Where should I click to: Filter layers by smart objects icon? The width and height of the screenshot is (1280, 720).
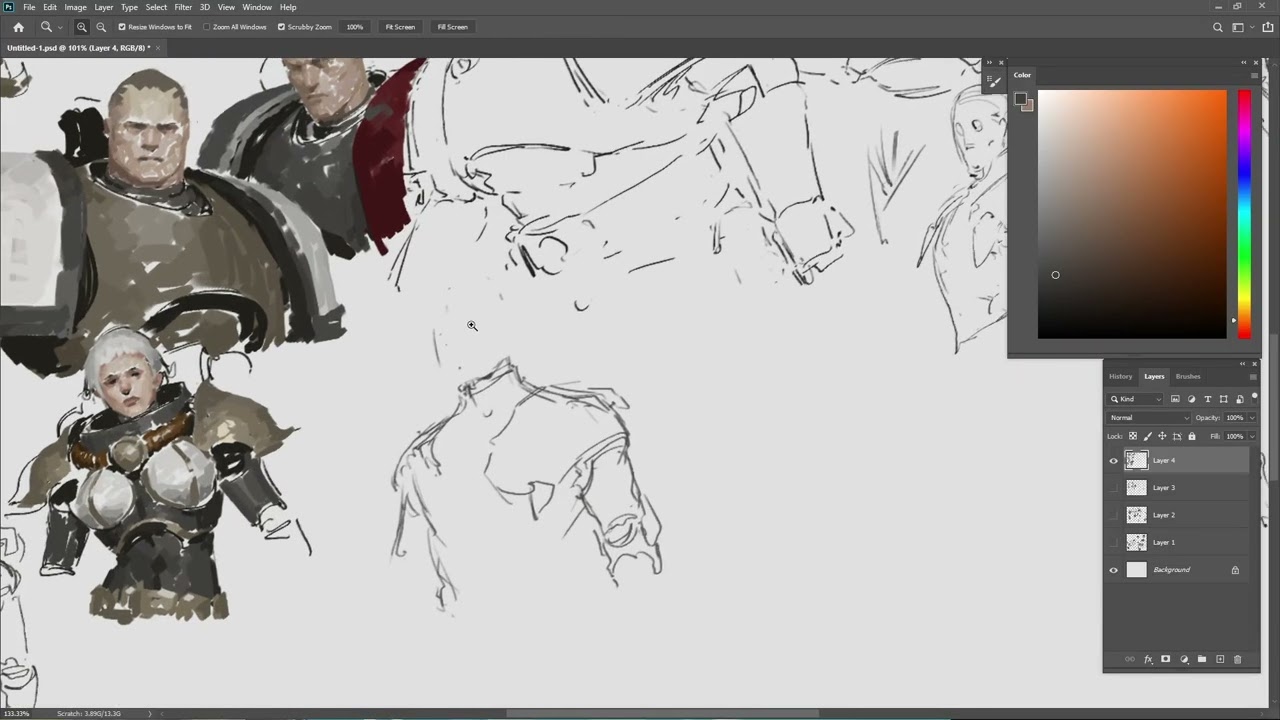click(x=1239, y=399)
